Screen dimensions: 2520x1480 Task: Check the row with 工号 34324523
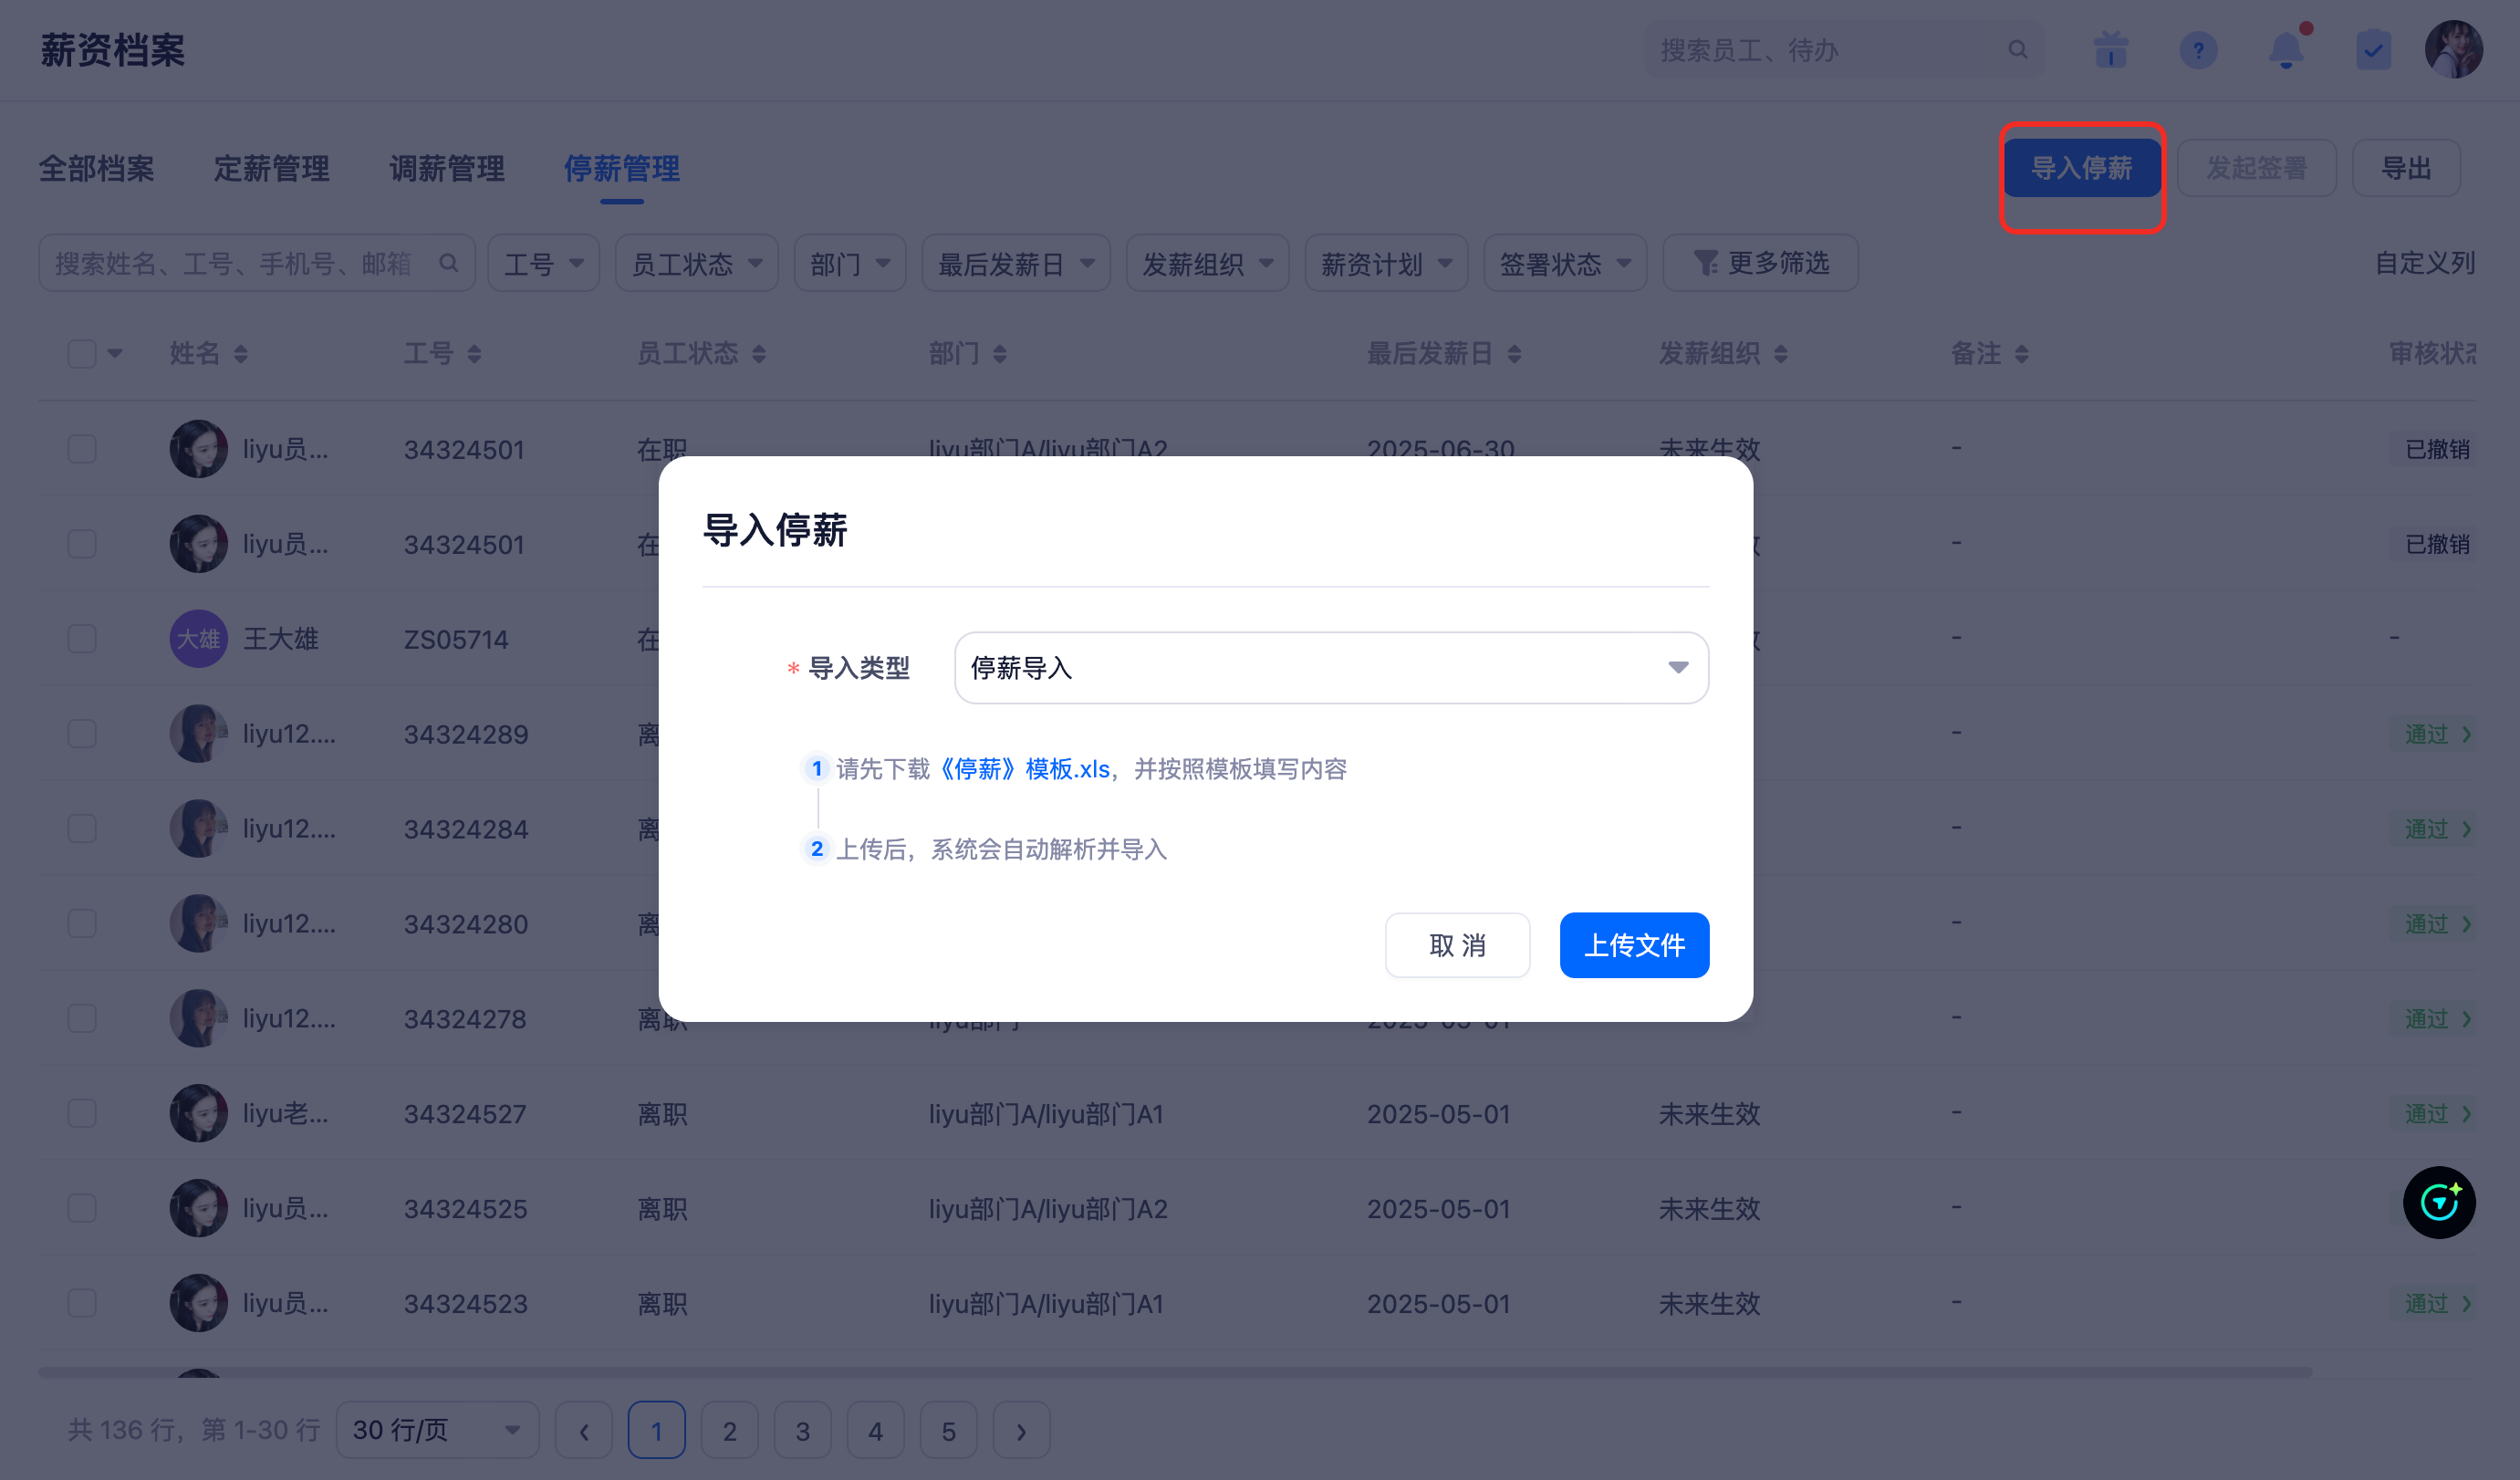82,1303
